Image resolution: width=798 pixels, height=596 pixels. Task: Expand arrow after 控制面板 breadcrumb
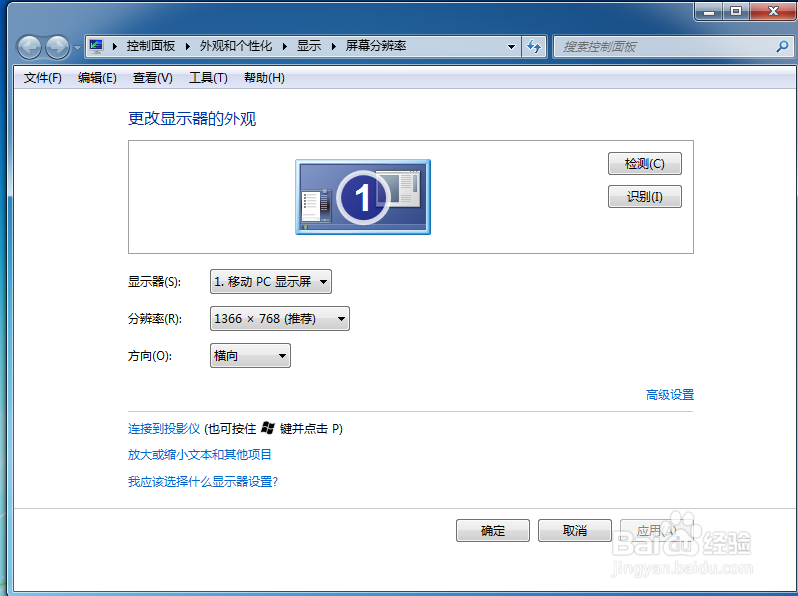(187, 47)
